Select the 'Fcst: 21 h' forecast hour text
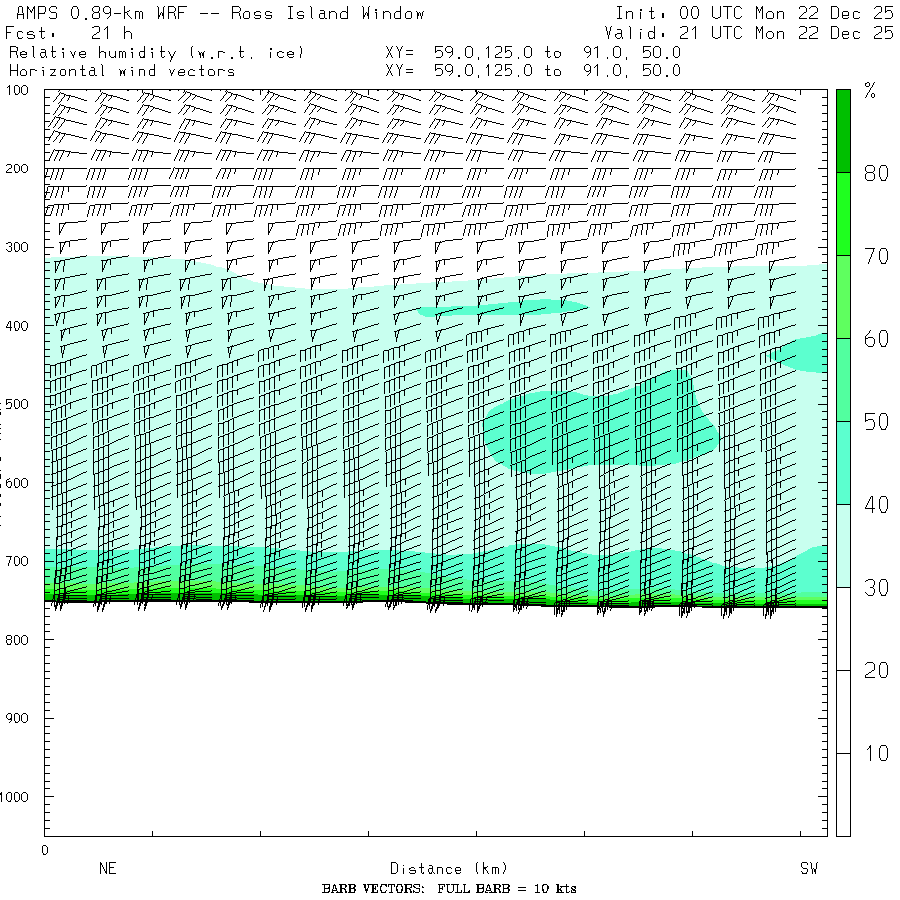 (x=69, y=33)
